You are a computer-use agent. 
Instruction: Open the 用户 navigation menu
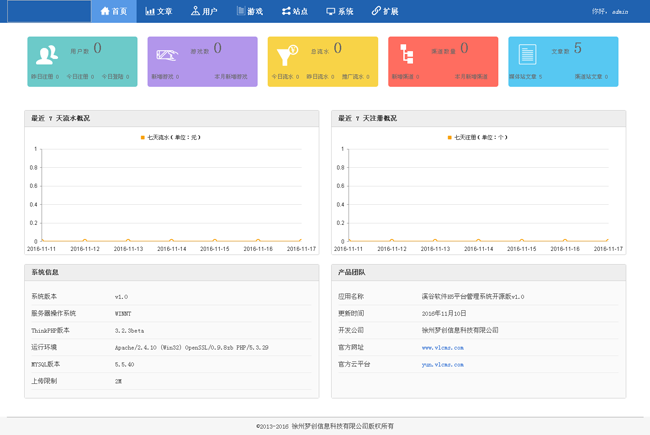coord(203,11)
